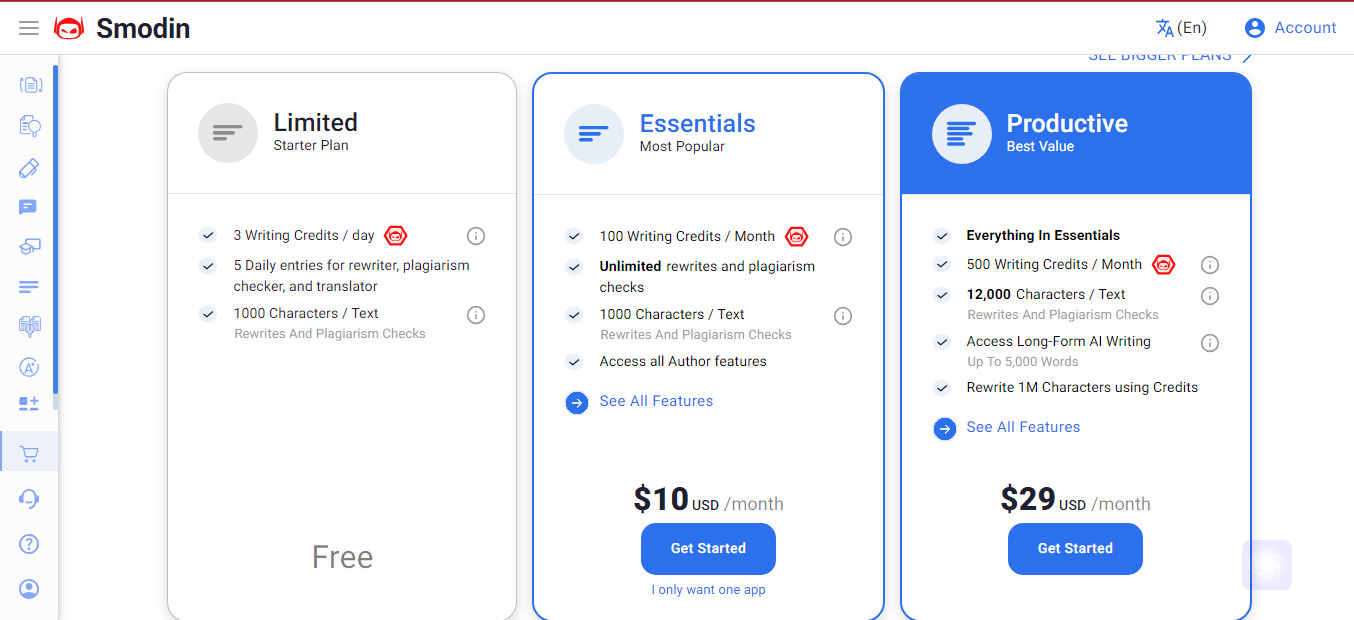Viewport: 1354px width, 620px height.
Task: Open the Account menu
Action: (1290, 28)
